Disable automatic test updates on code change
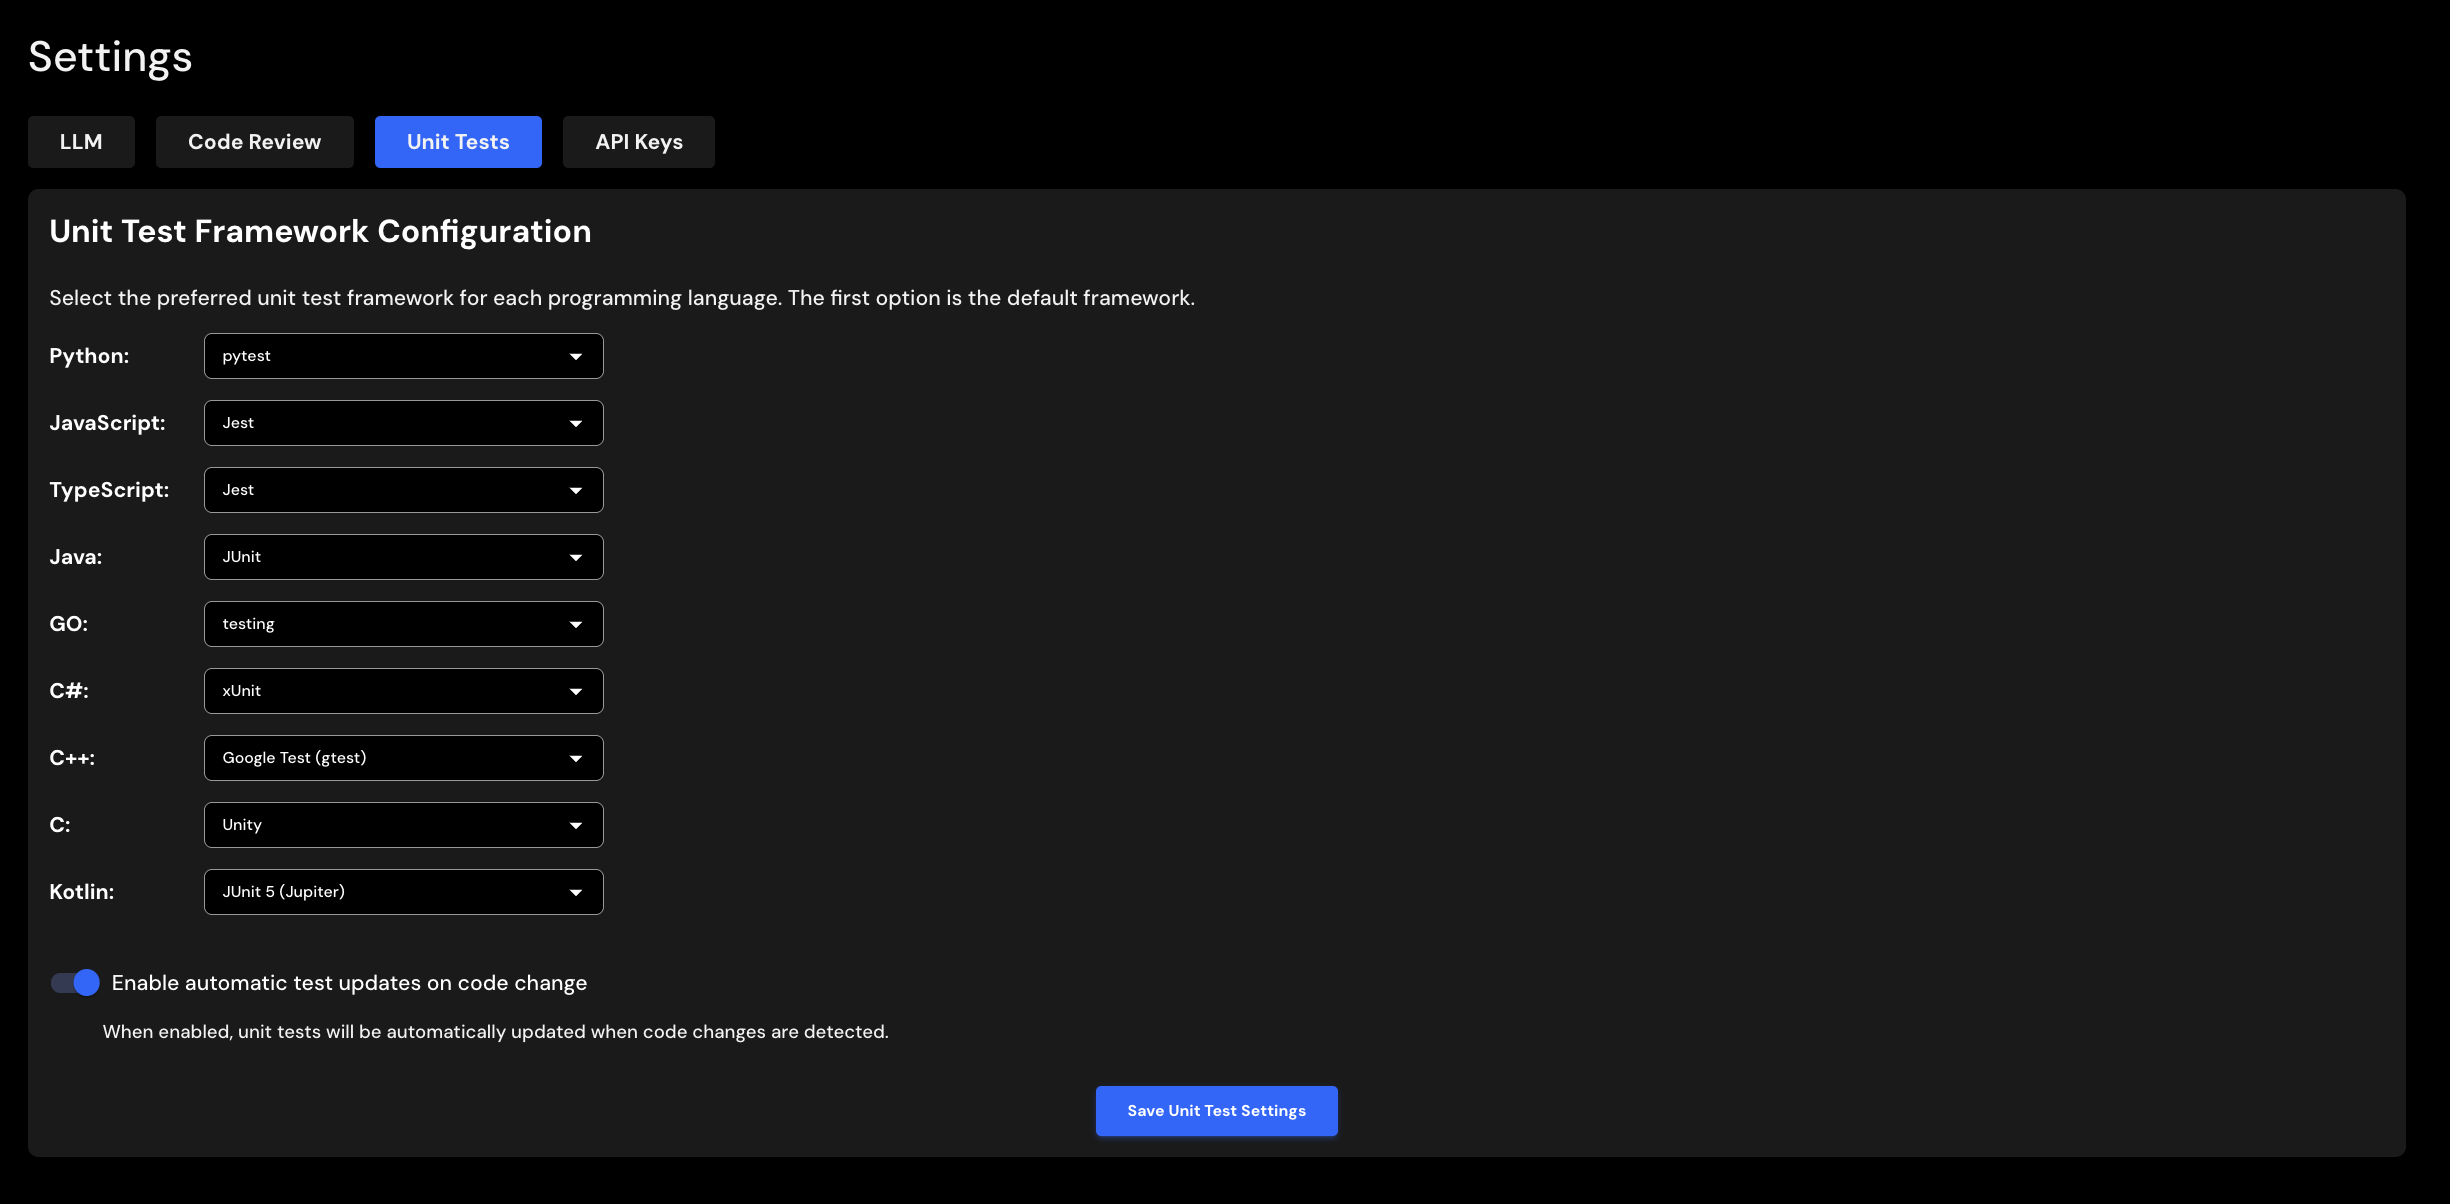The height and width of the screenshot is (1204, 2450). click(x=74, y=983)
